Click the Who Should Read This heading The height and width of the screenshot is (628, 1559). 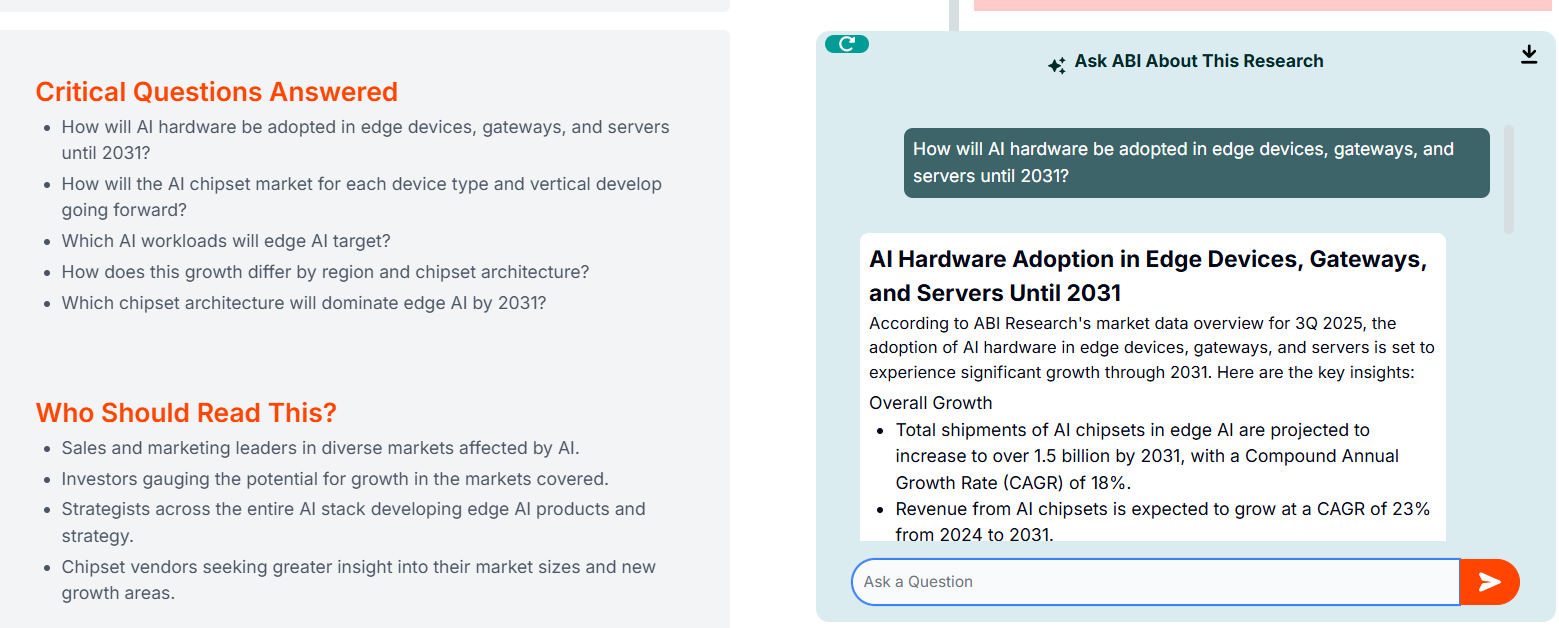point(185,412)
